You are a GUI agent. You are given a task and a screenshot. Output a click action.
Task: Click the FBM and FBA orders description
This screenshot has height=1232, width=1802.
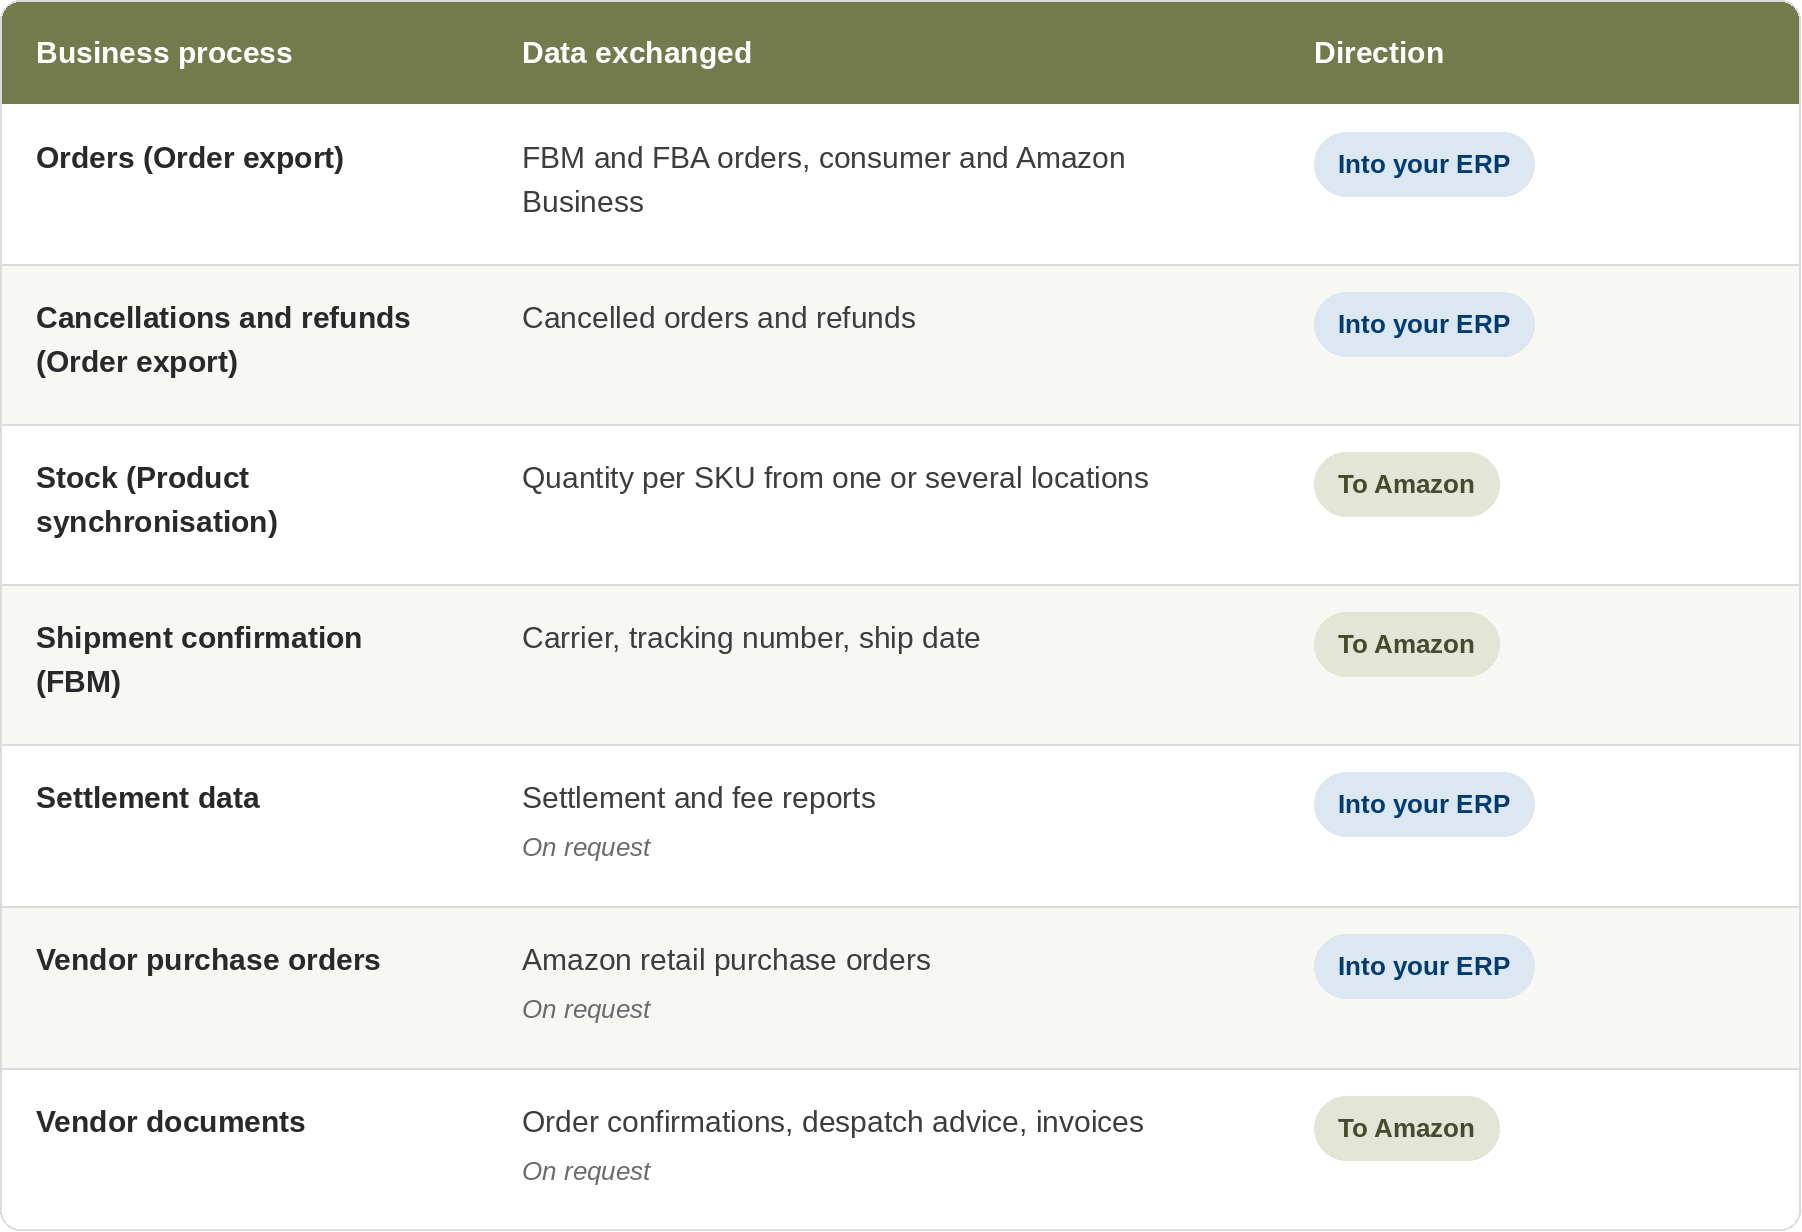coord(823,180)
